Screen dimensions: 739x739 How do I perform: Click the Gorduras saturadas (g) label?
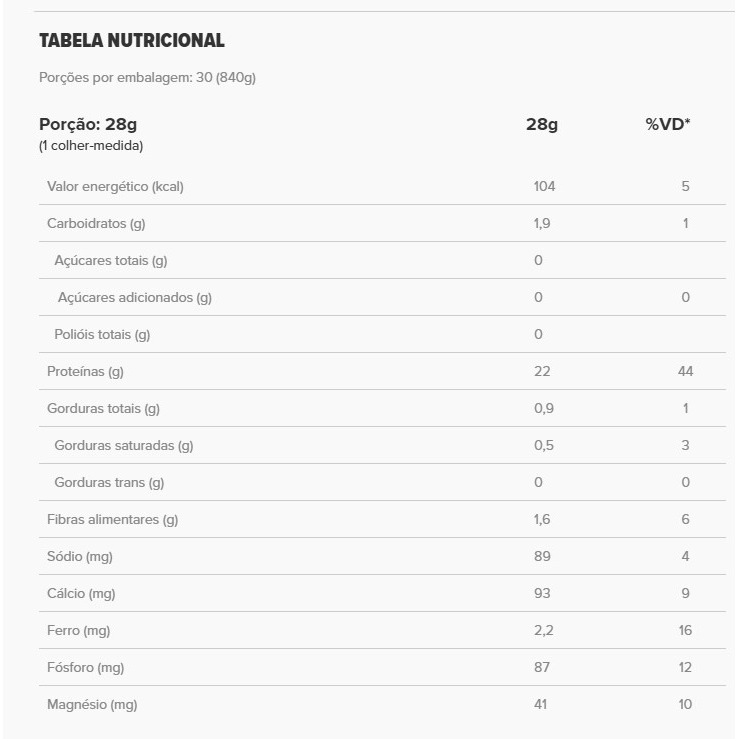tap(124, 445)
